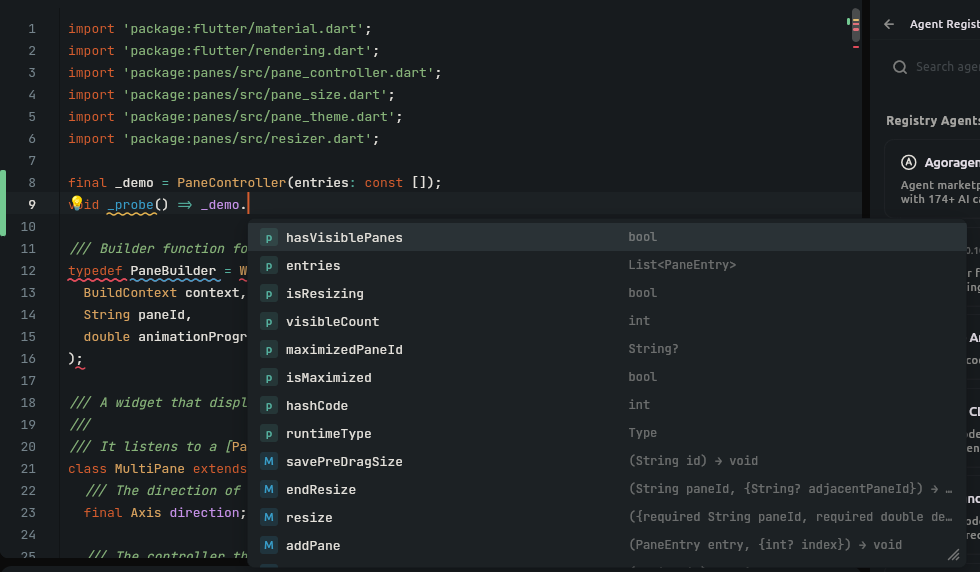Click line number 12 in gutter
The width and height of the screenshot is (980, 572).
[x=28, y=271]
